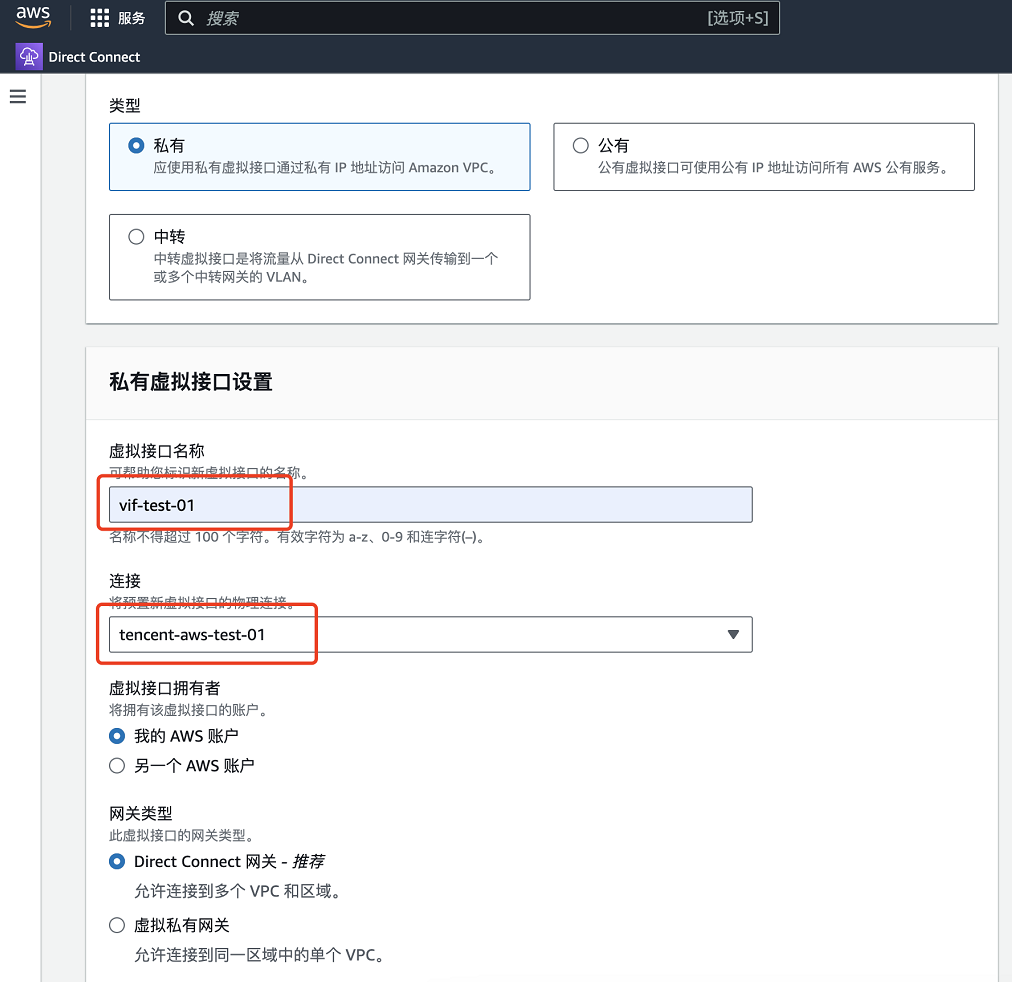Select Direct Connect 网关 gateway type

click(x=117, y=862)
